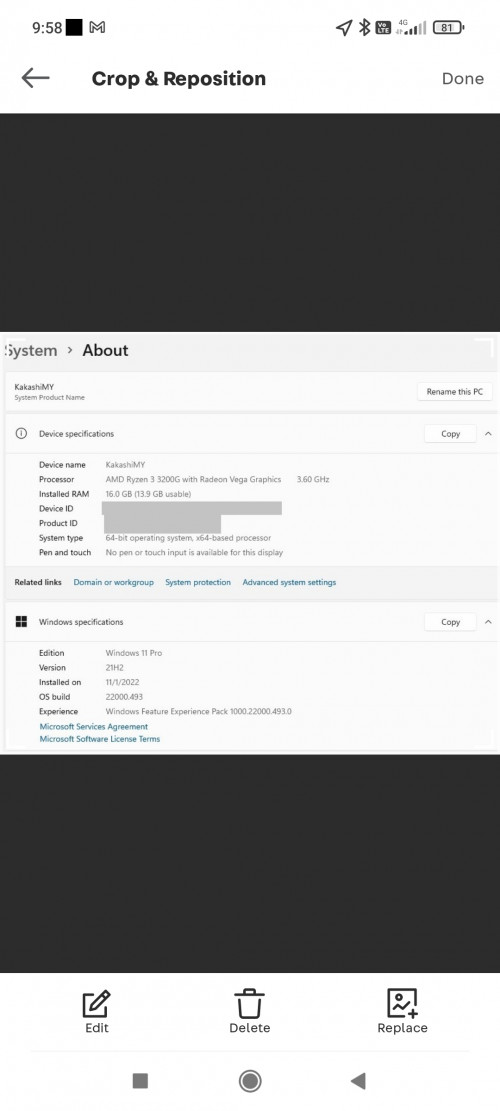Open System protection link
Image resolution: width=500 pixels, height=1111 pixels.
point(198,582)
